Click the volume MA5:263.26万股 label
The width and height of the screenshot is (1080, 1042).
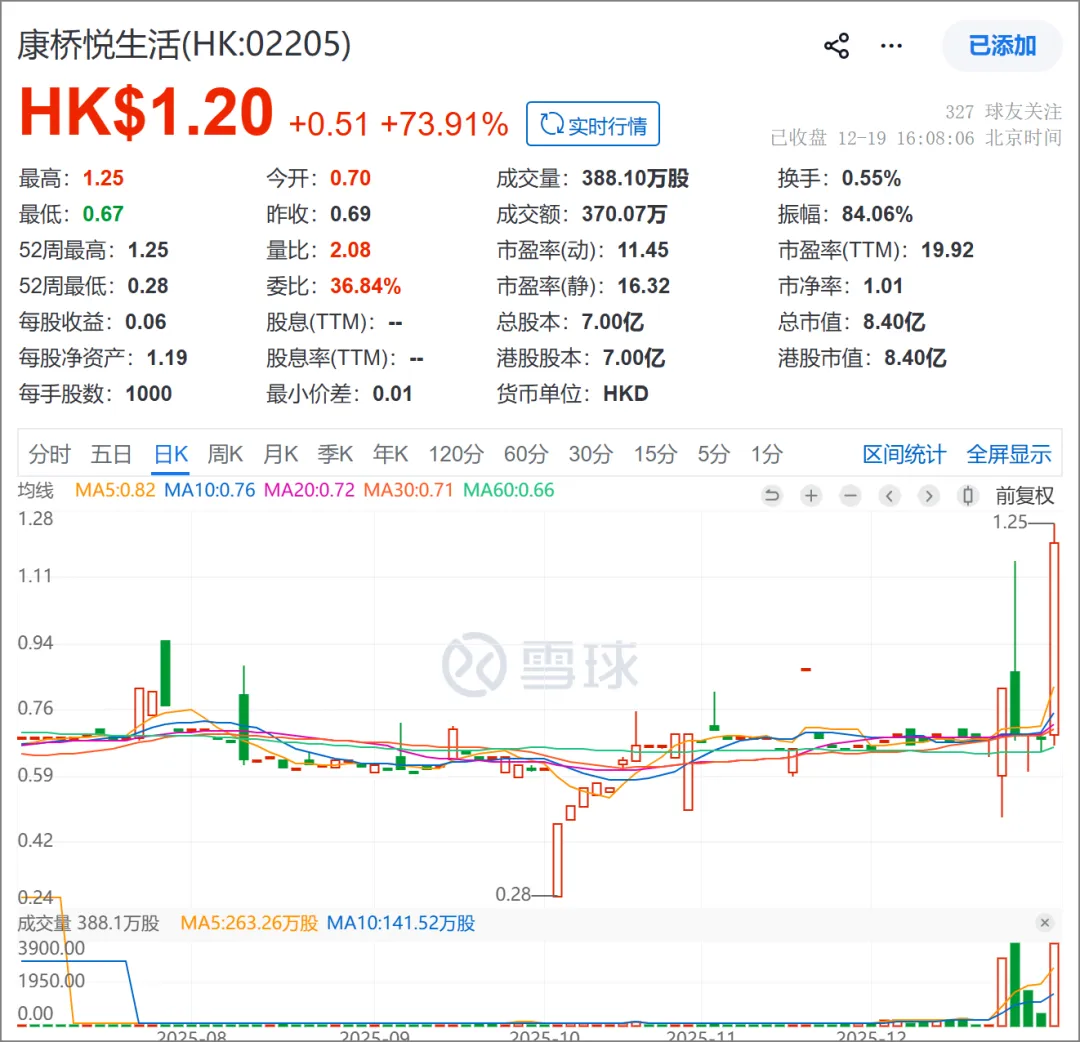249,923
